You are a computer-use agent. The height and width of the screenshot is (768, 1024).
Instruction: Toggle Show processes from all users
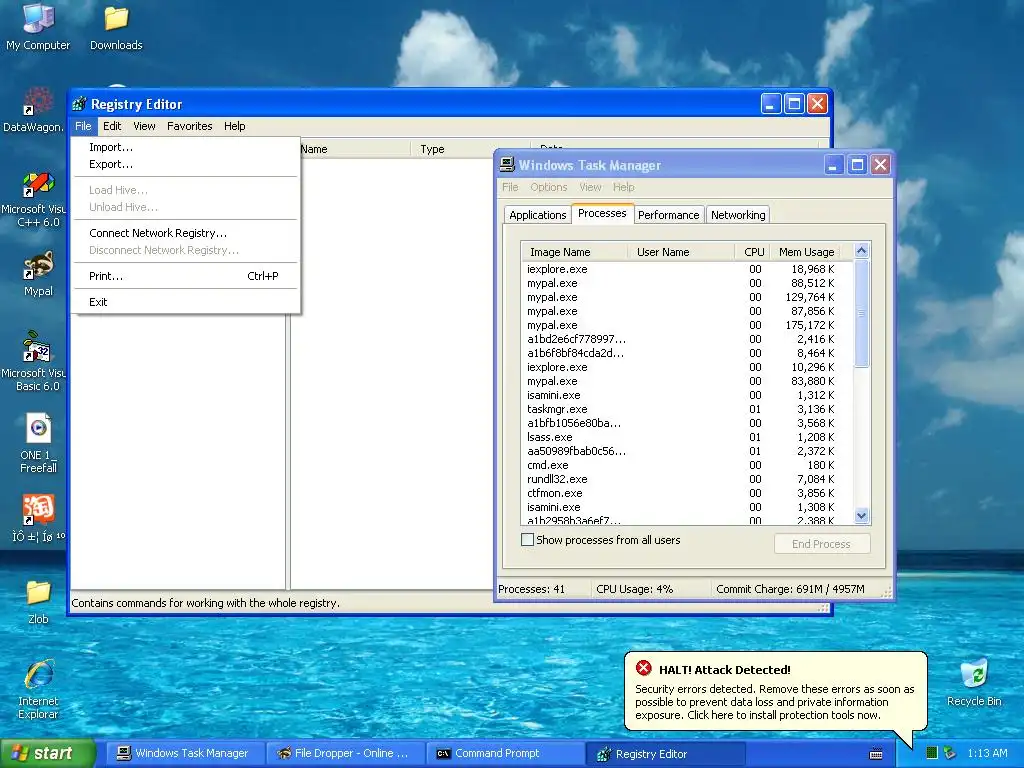527,539
